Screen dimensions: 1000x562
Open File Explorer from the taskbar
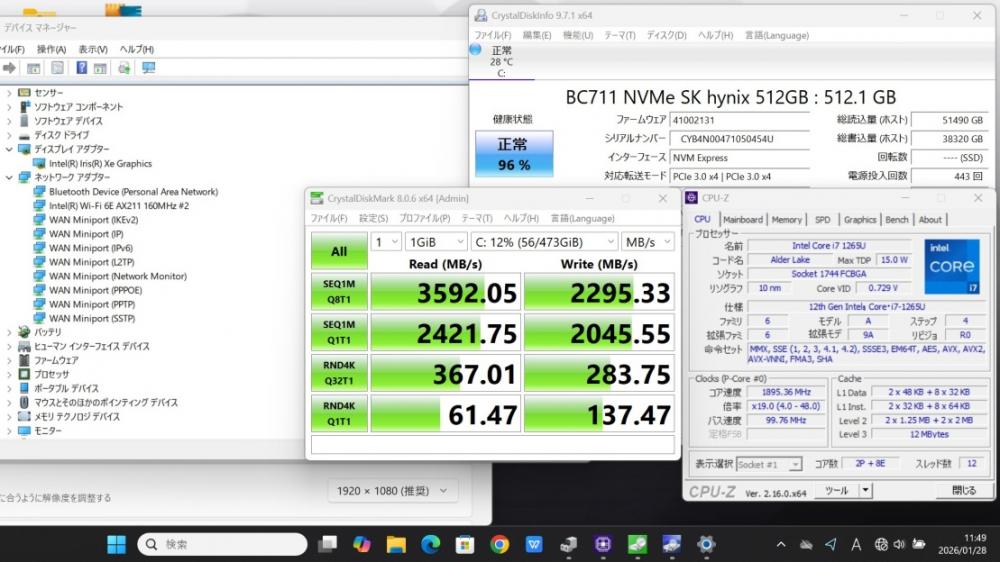click(x=396, y=544)
